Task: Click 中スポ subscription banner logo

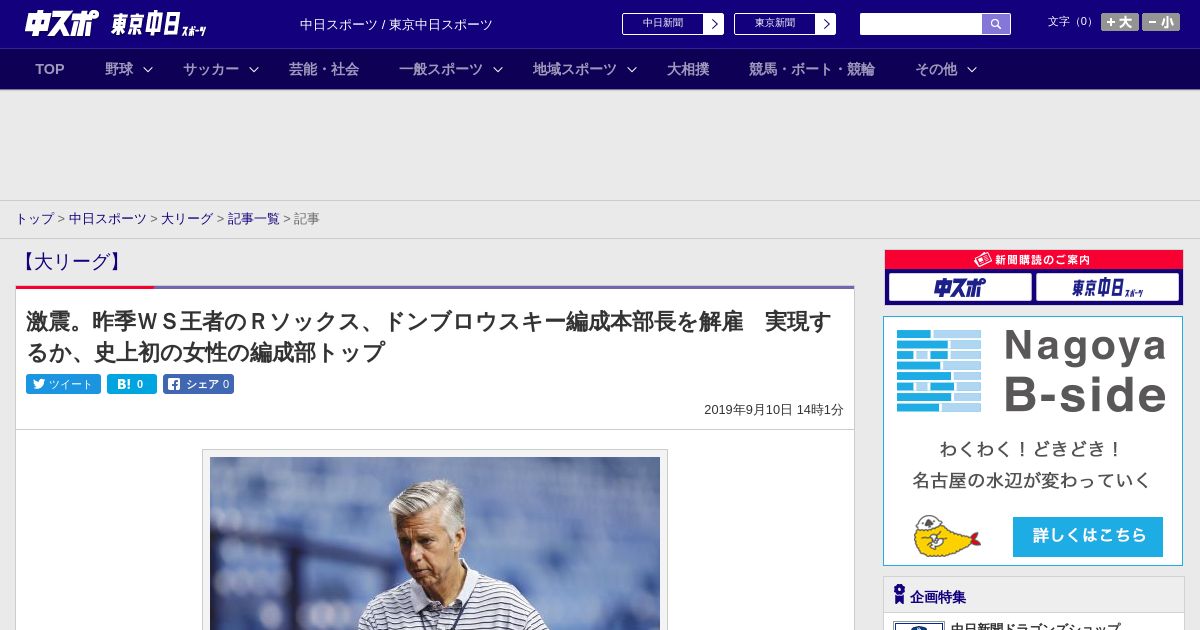Action: click(x=960, y=288)
